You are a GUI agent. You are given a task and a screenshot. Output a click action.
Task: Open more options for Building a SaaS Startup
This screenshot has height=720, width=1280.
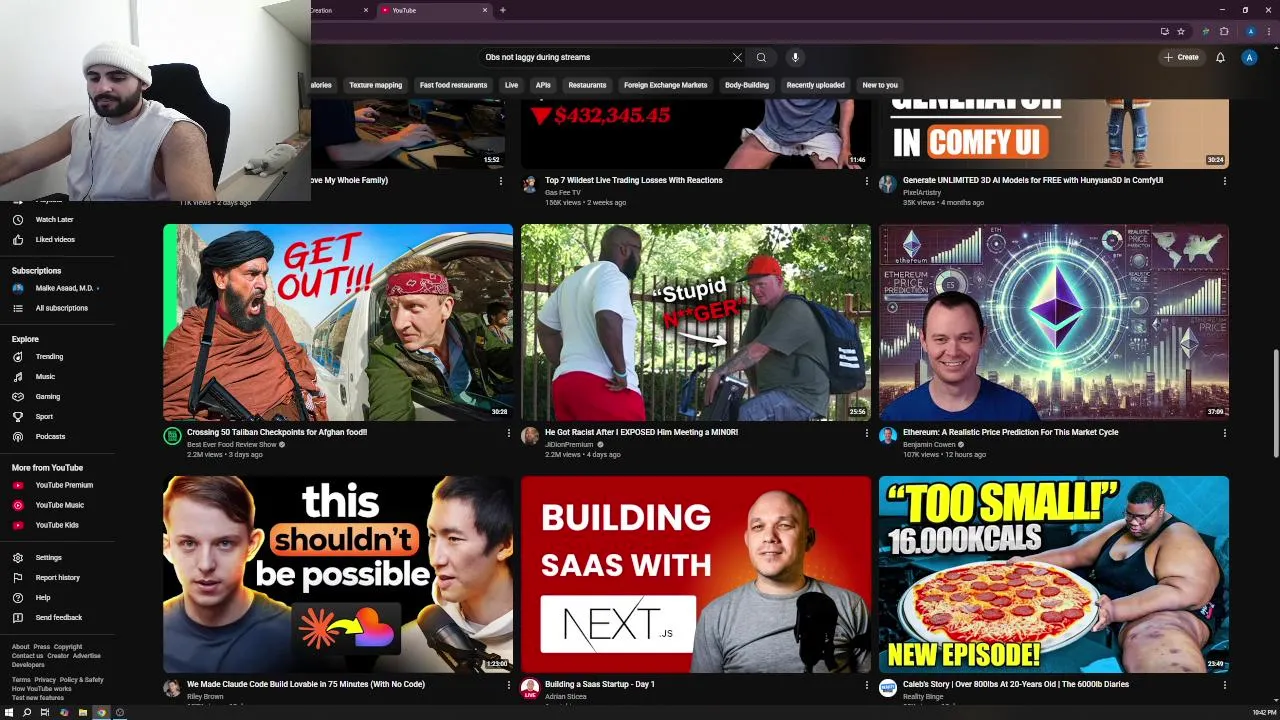(x=866, y=685)
